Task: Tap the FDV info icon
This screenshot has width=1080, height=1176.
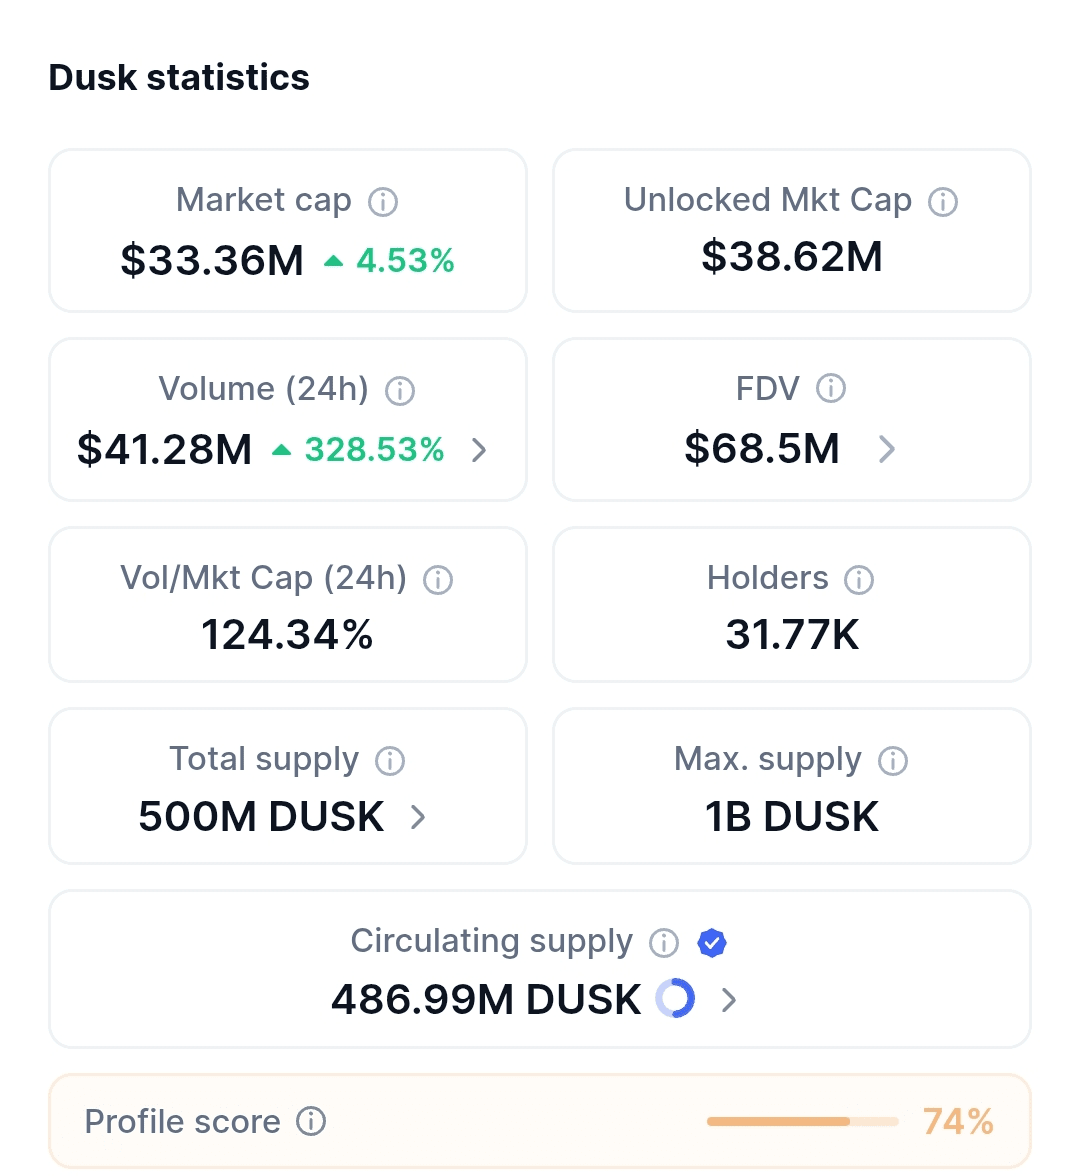Action: coord(831,388)
